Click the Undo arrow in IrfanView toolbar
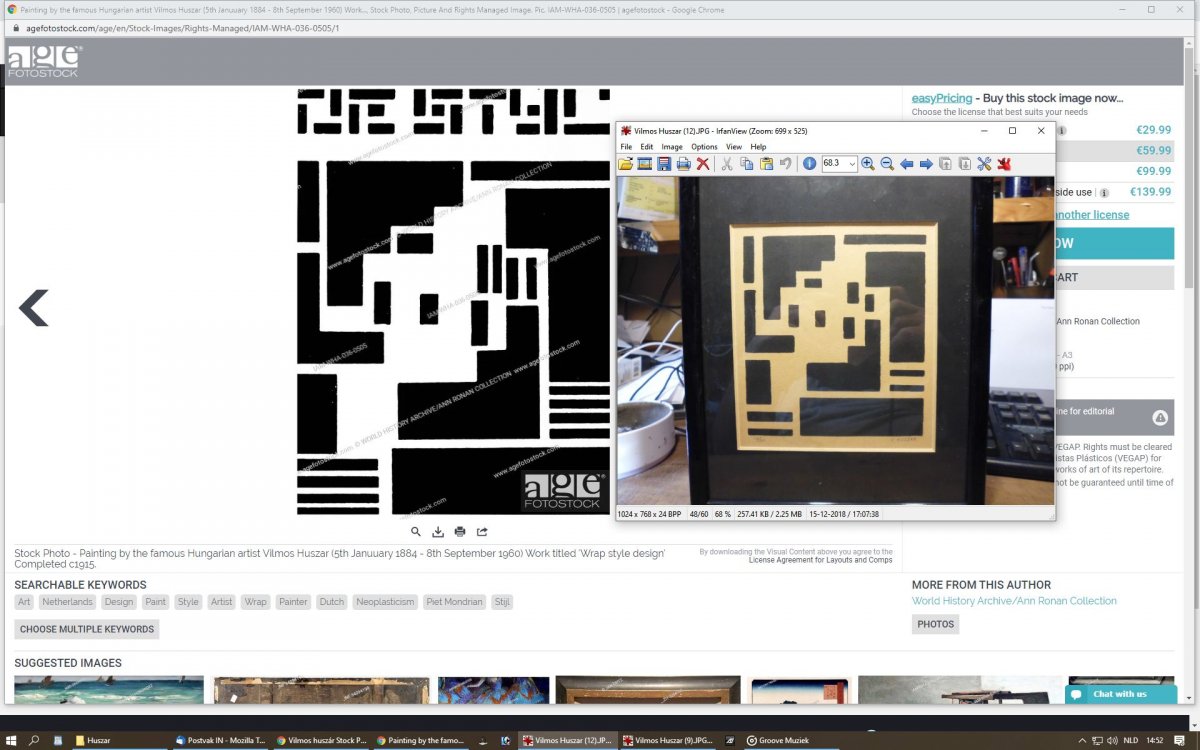 [x=785, y=164]
